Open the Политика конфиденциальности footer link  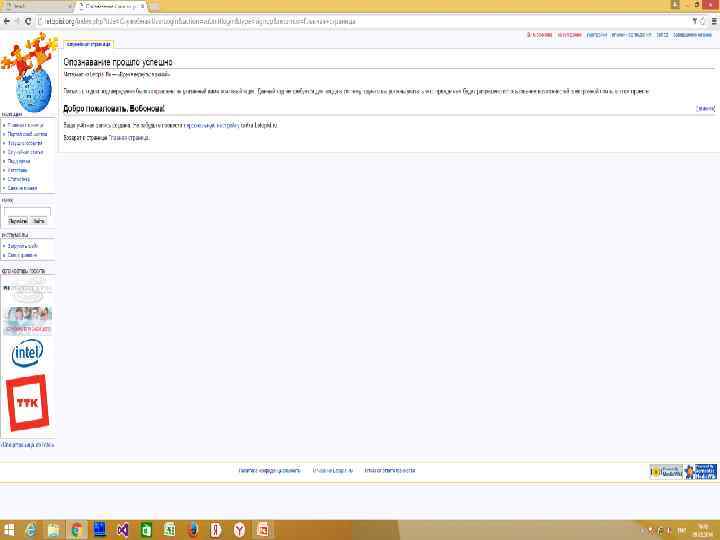pos(270,471)
